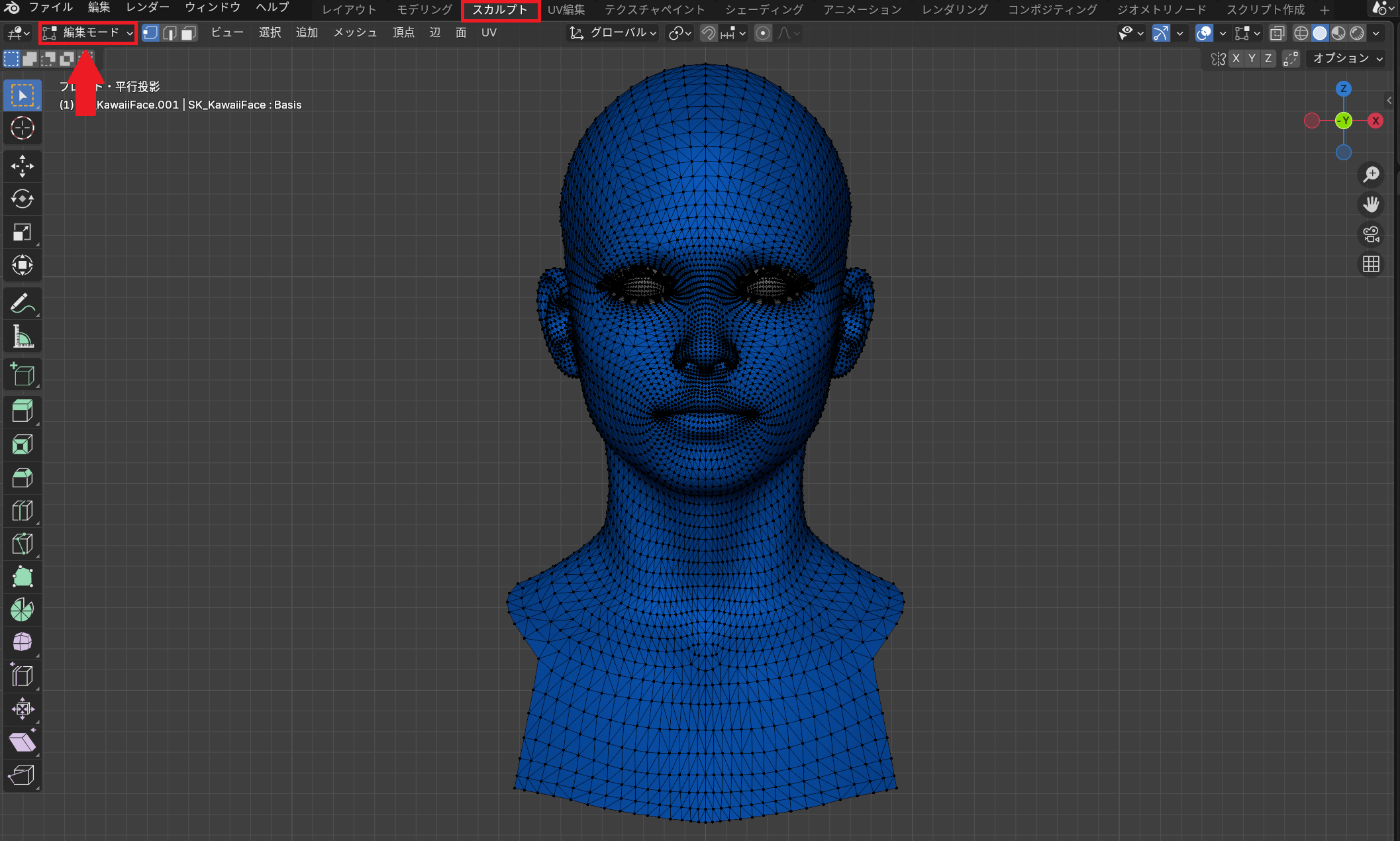Click the Loop Cut tool
The image size is (1400, 841).
[x=22, y=511]
